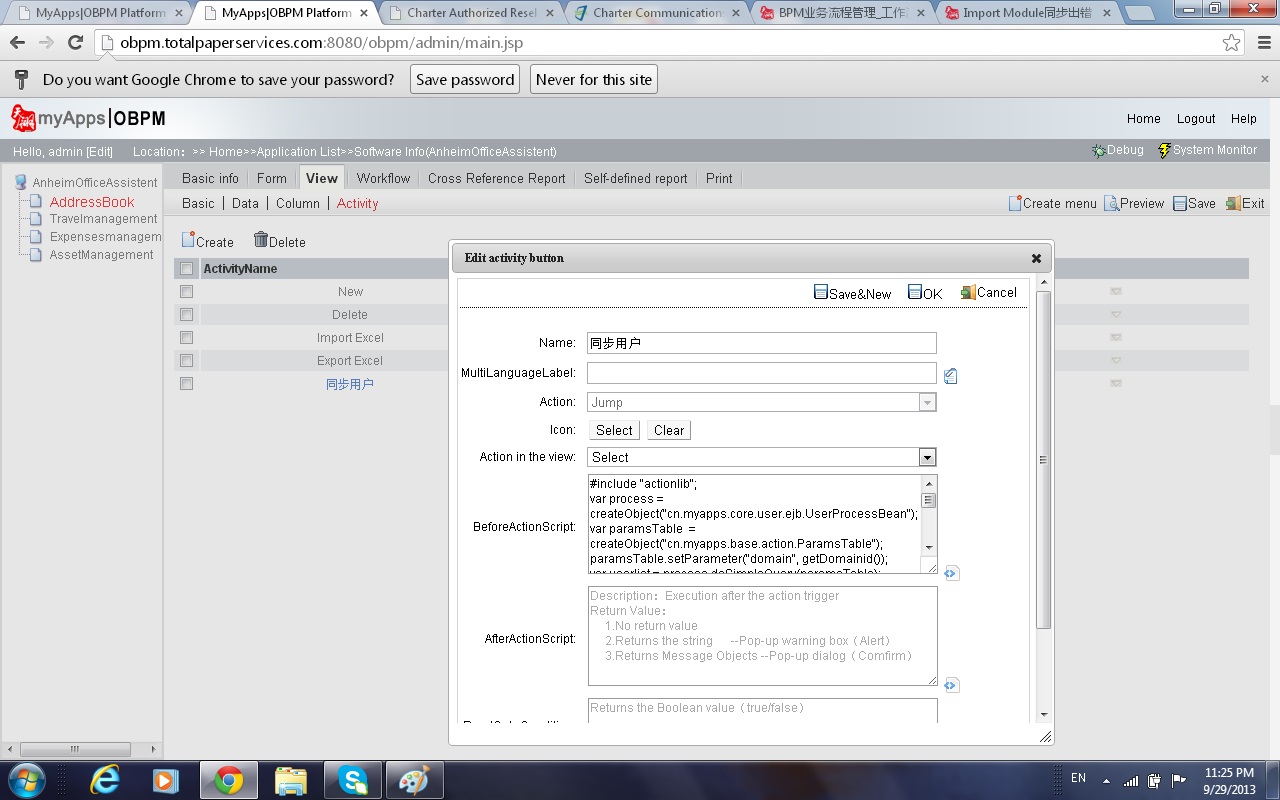Screen dimensions: 1280x800
Task: Click the myApps OBPM logo
Action: 88,118
